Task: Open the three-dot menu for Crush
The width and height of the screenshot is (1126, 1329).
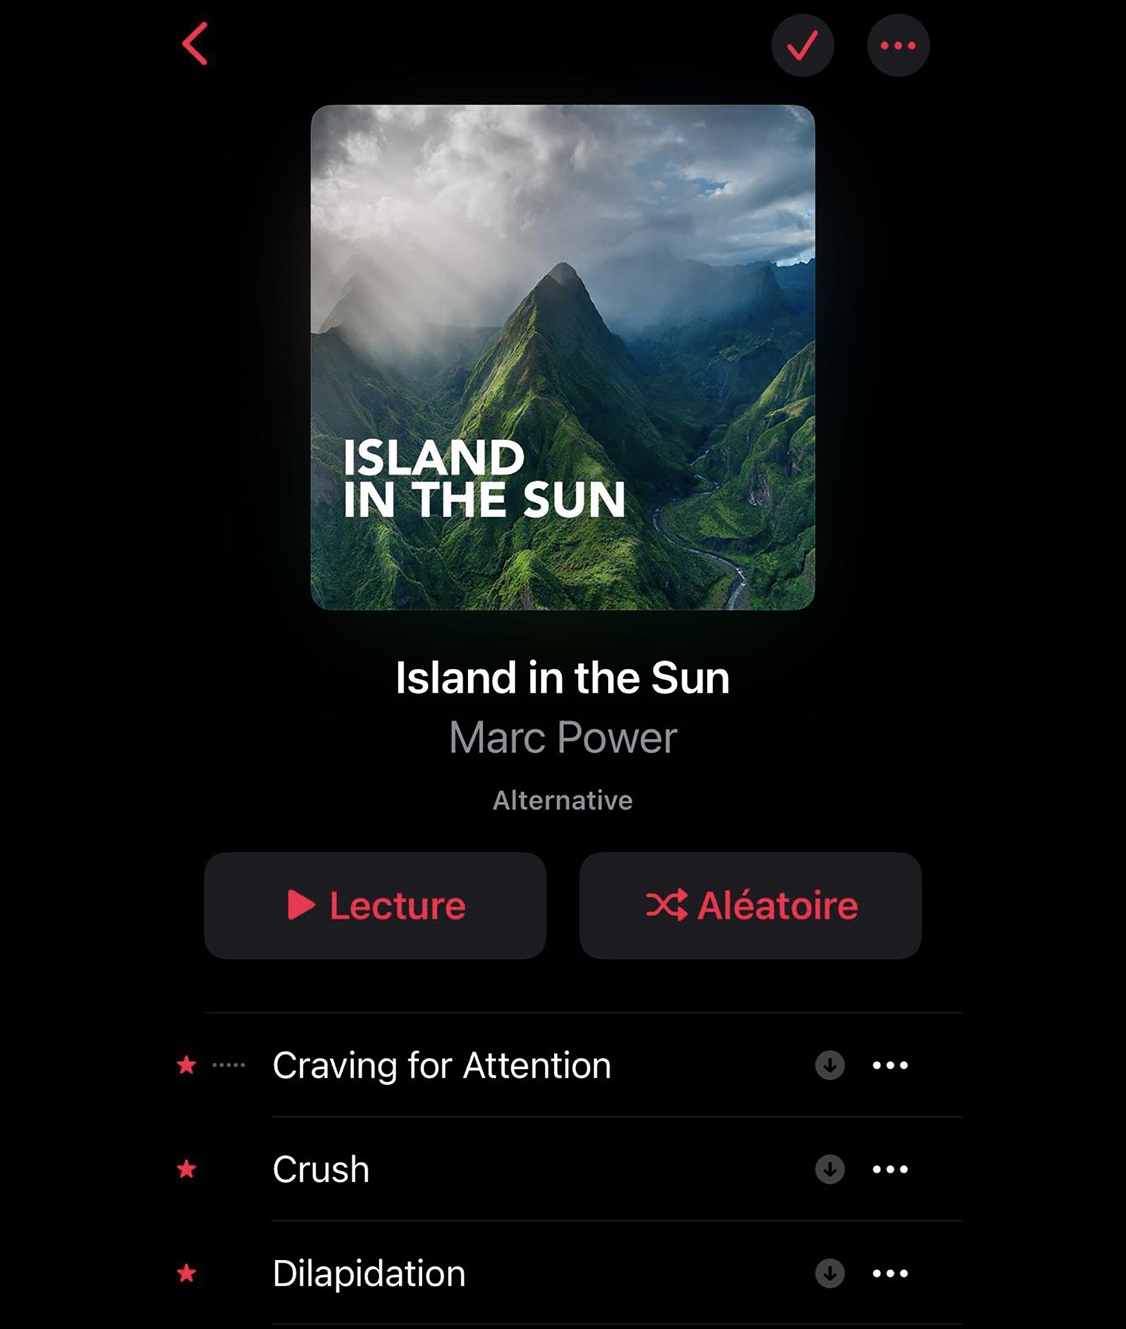Action: [890, 1169]
